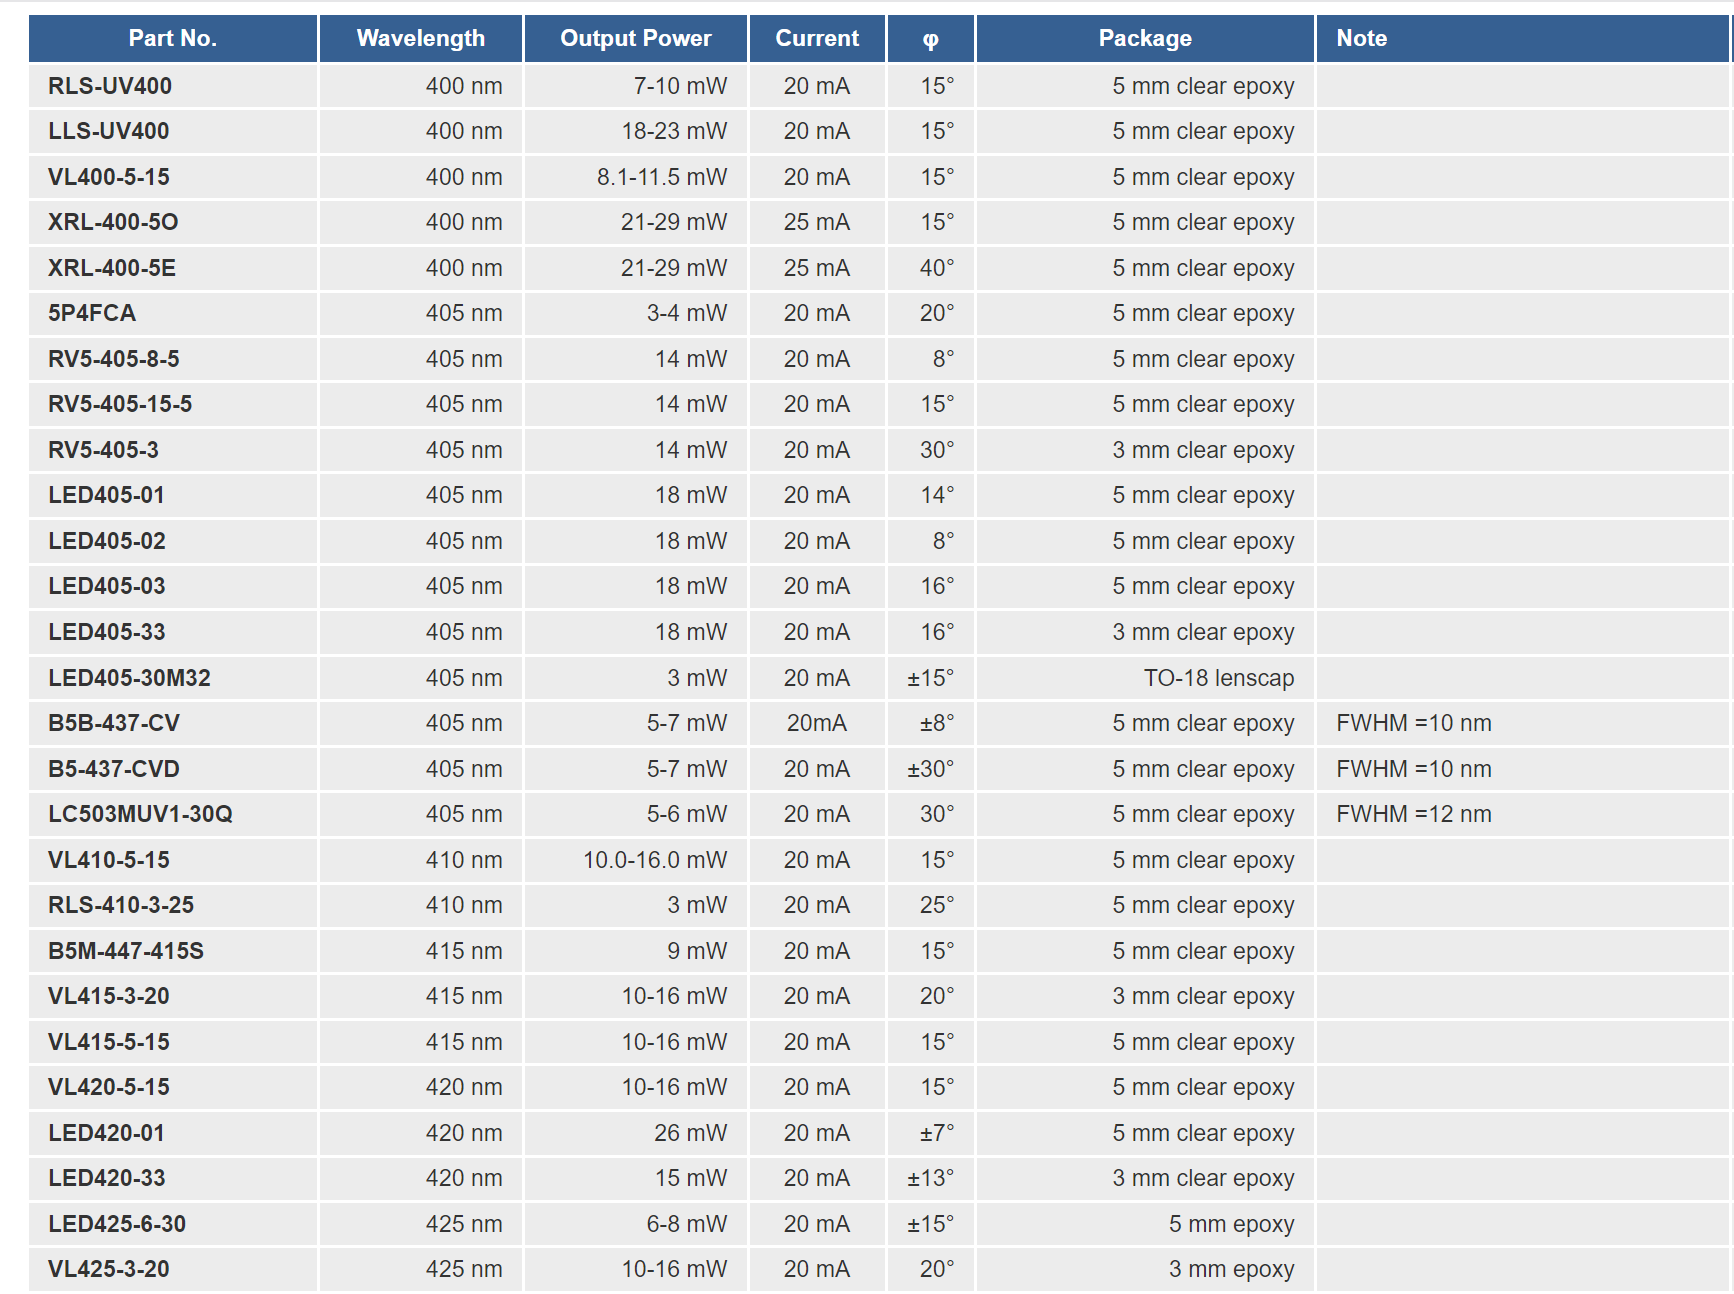The image size is (1734, 1294).
Task: Select part number VL410-5-15
Action: 109,860
